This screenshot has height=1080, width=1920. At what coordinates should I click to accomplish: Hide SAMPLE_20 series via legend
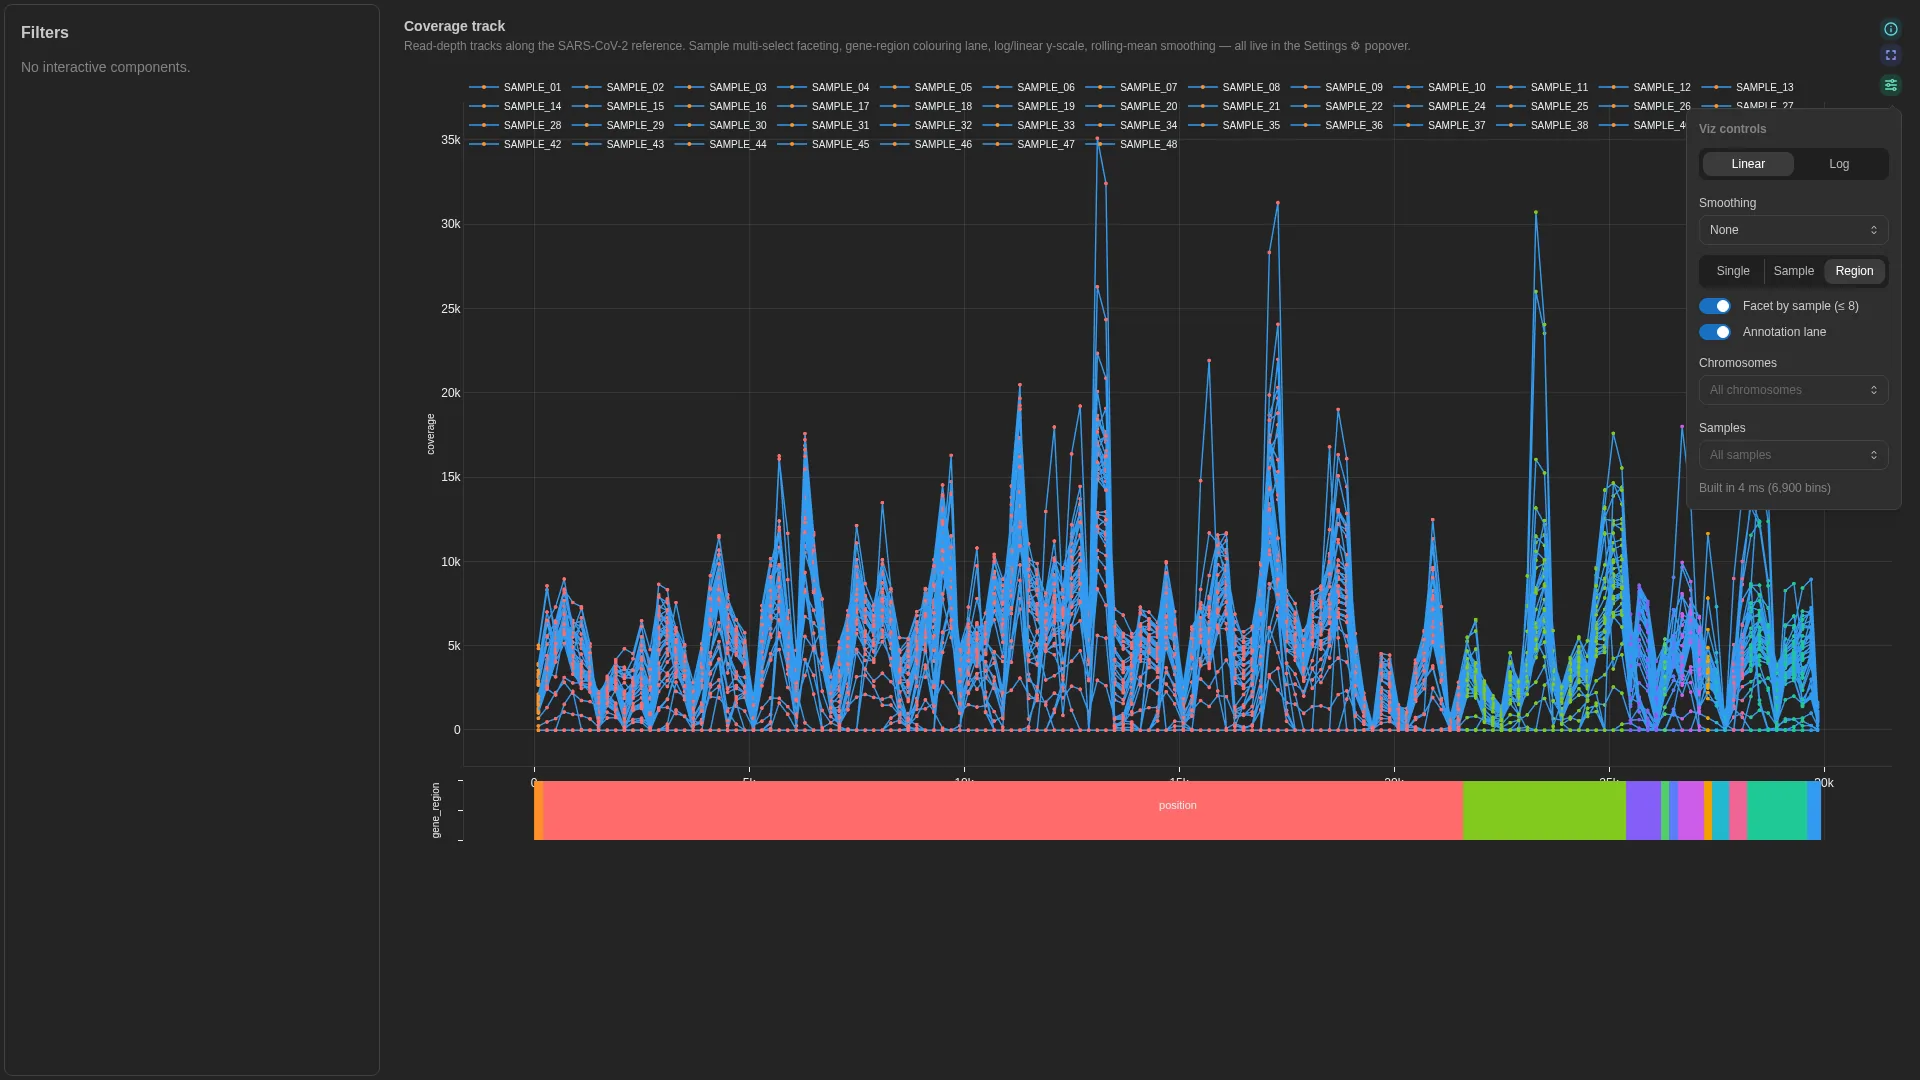[1131, 107]
